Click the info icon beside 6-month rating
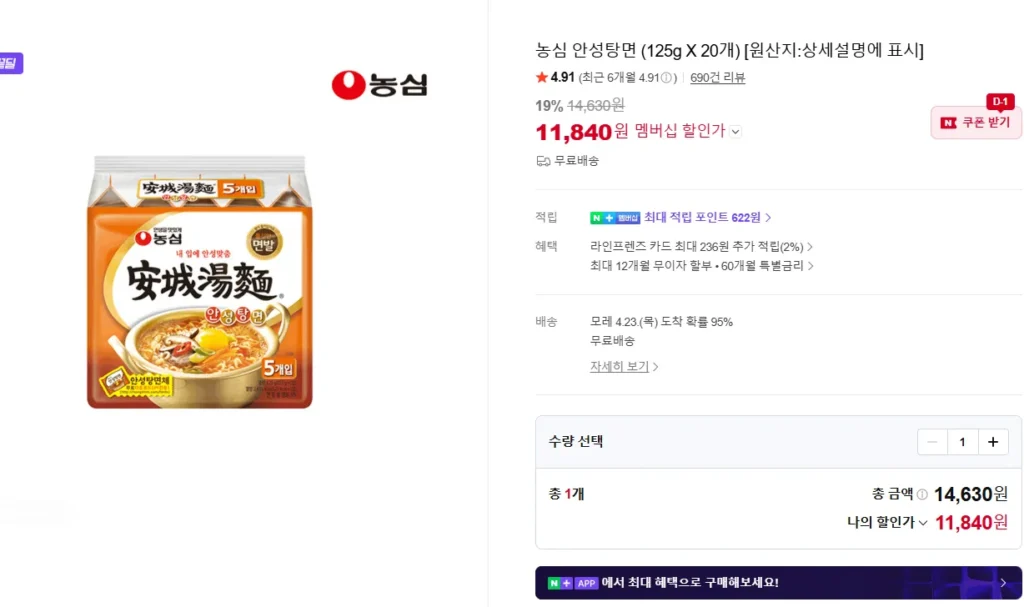 click(x=667, y=78)
